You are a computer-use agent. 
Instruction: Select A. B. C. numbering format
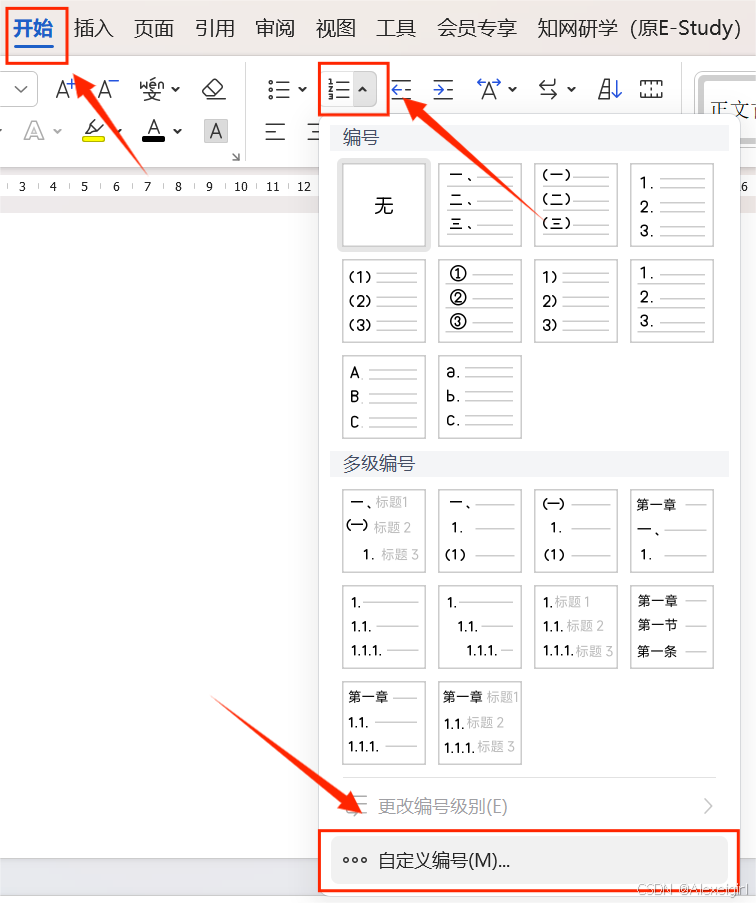point(384,397)
